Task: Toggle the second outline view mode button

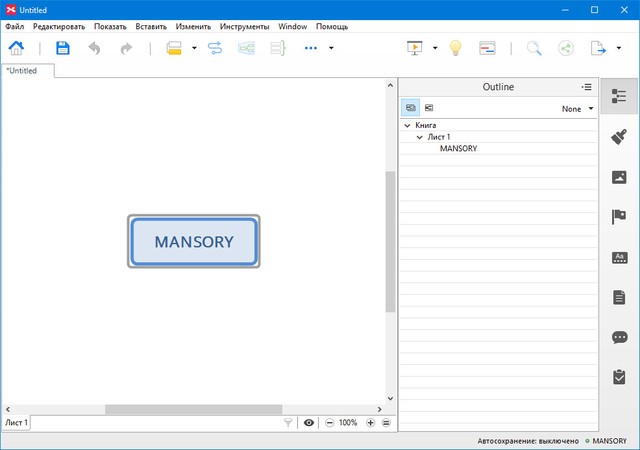Action: [x=429, y=107]
